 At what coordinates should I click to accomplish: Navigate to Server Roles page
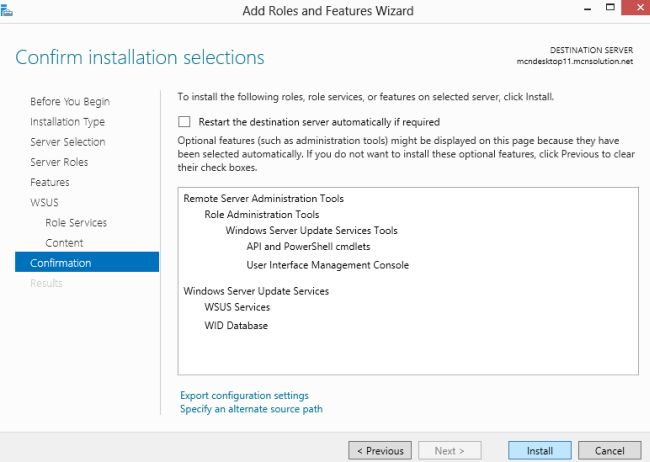tap(59, 162)
